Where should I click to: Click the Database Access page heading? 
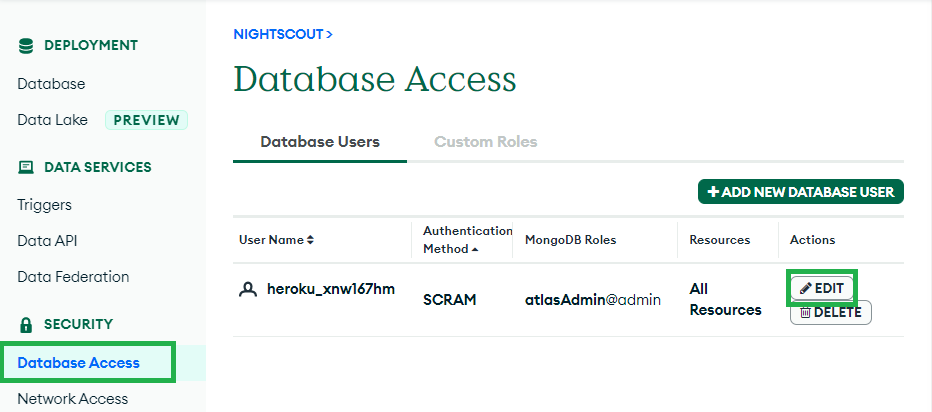[375, 80]
